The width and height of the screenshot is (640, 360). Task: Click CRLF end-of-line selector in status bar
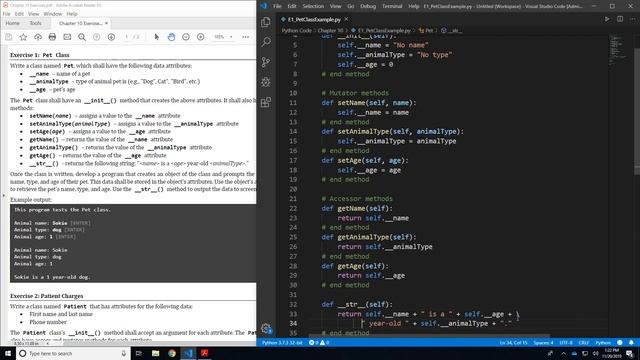[584, 342]
